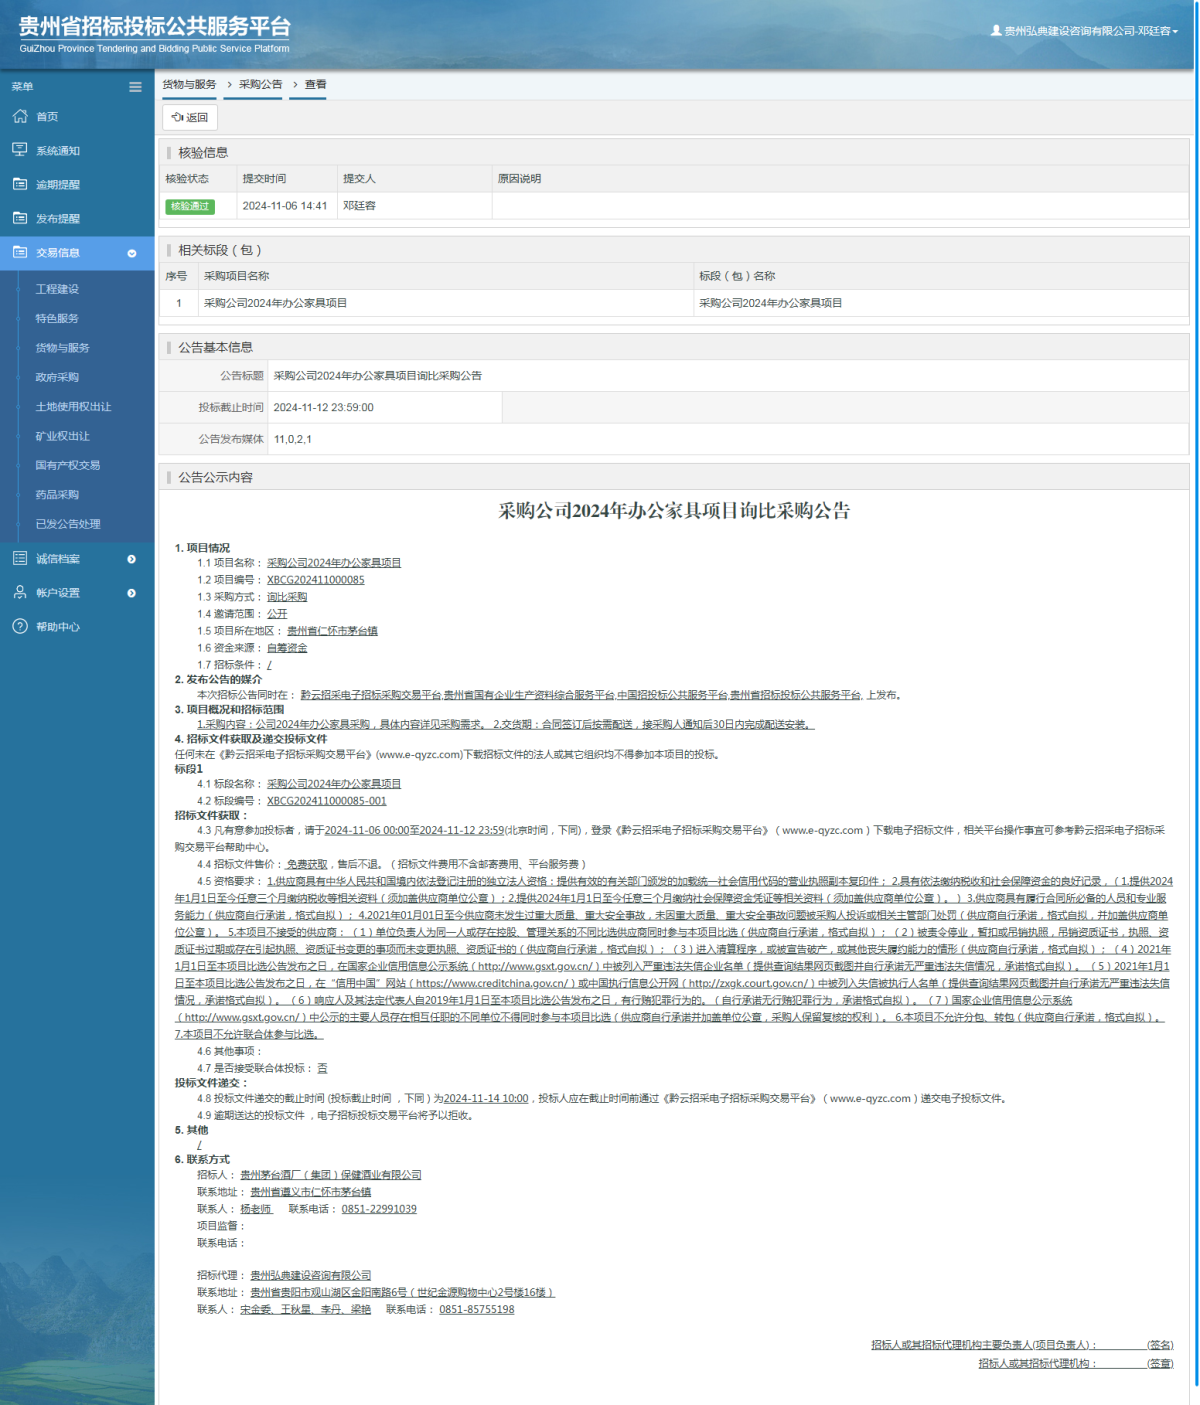Click the system notification monitor icon
1200x1405 pixels.
[20, 150]
